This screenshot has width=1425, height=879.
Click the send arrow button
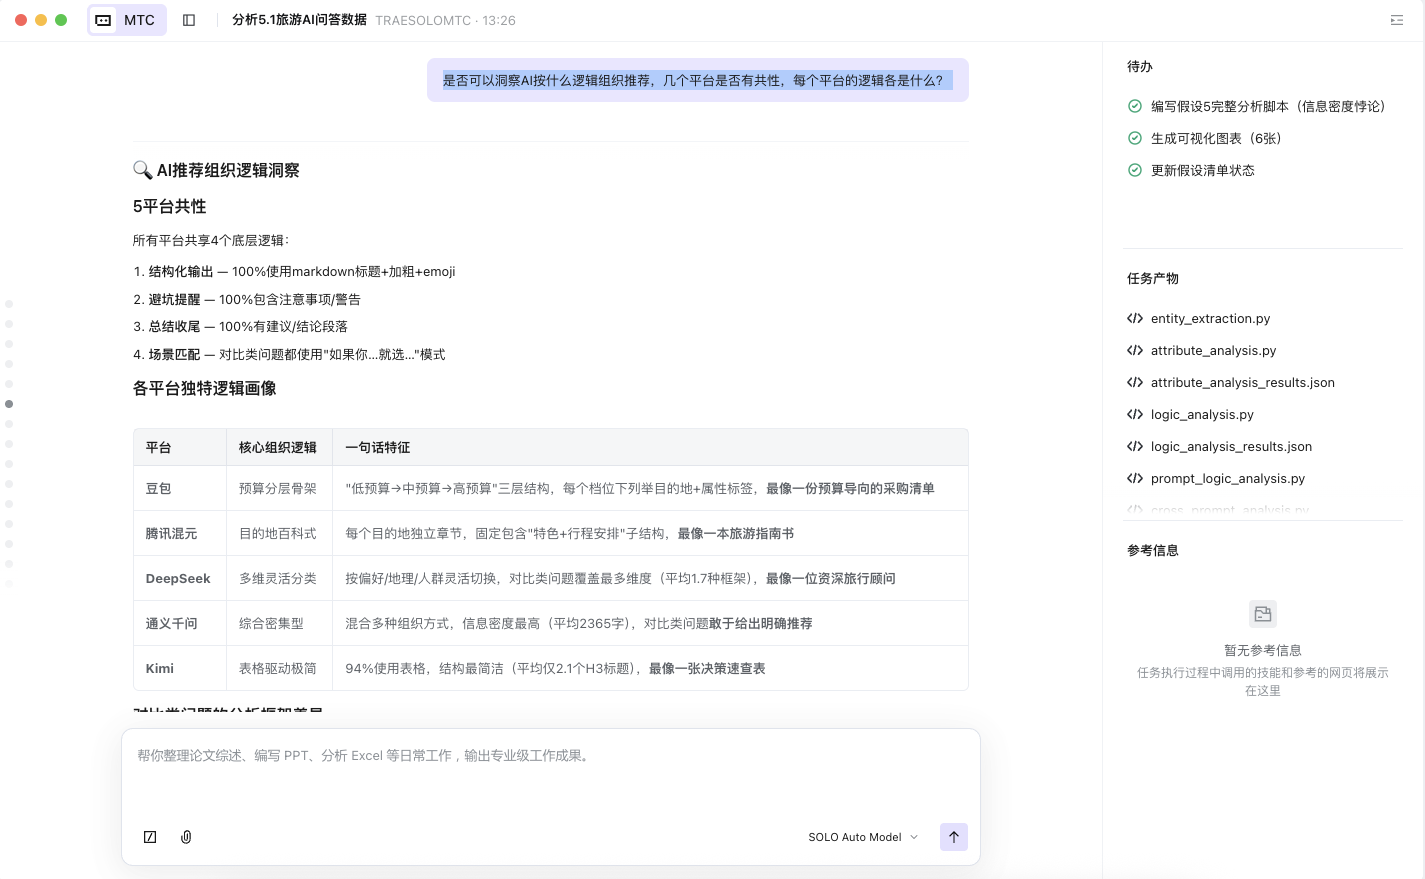tap(953, 837)
